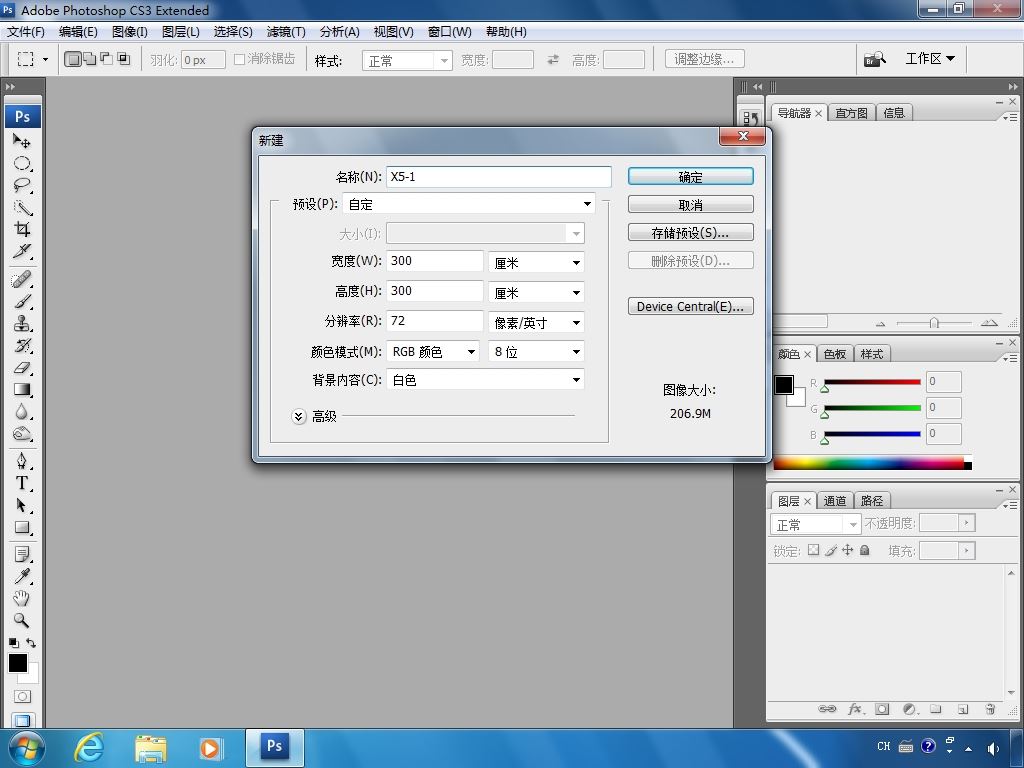1024x768 pixels.
Task: Switch to the 直方图 tab
Action: pyautogui.click(x=852, y=113)
